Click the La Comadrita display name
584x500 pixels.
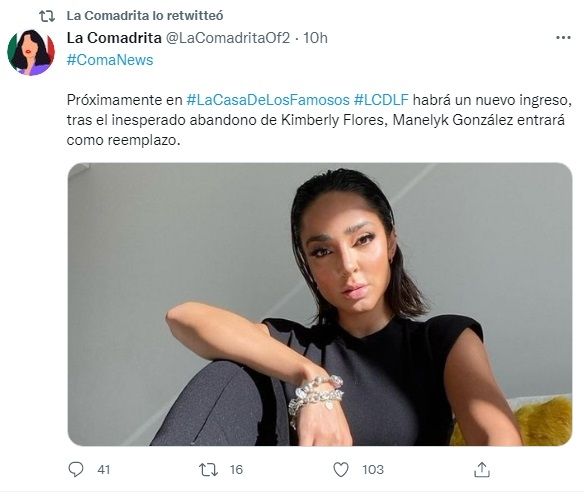[x=114, y=38]
